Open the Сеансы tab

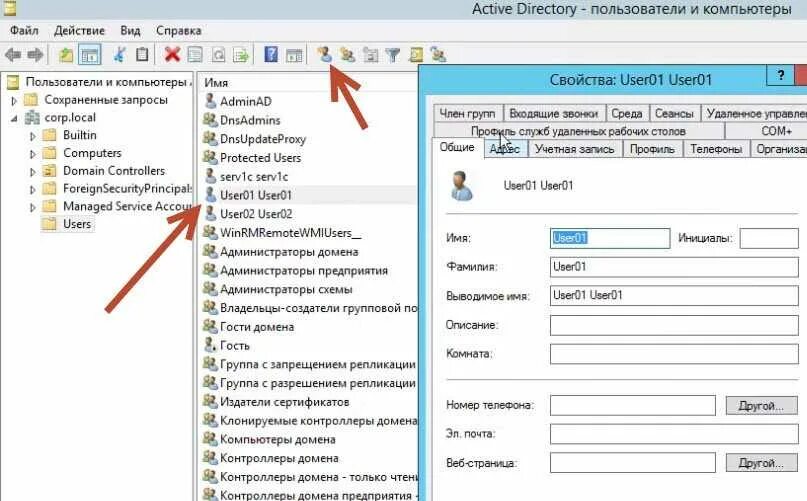674,113
